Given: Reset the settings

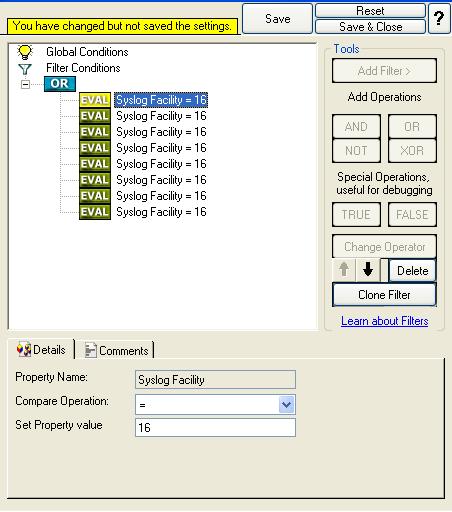Looking at the screenshot, I should (x=370, y=11).
